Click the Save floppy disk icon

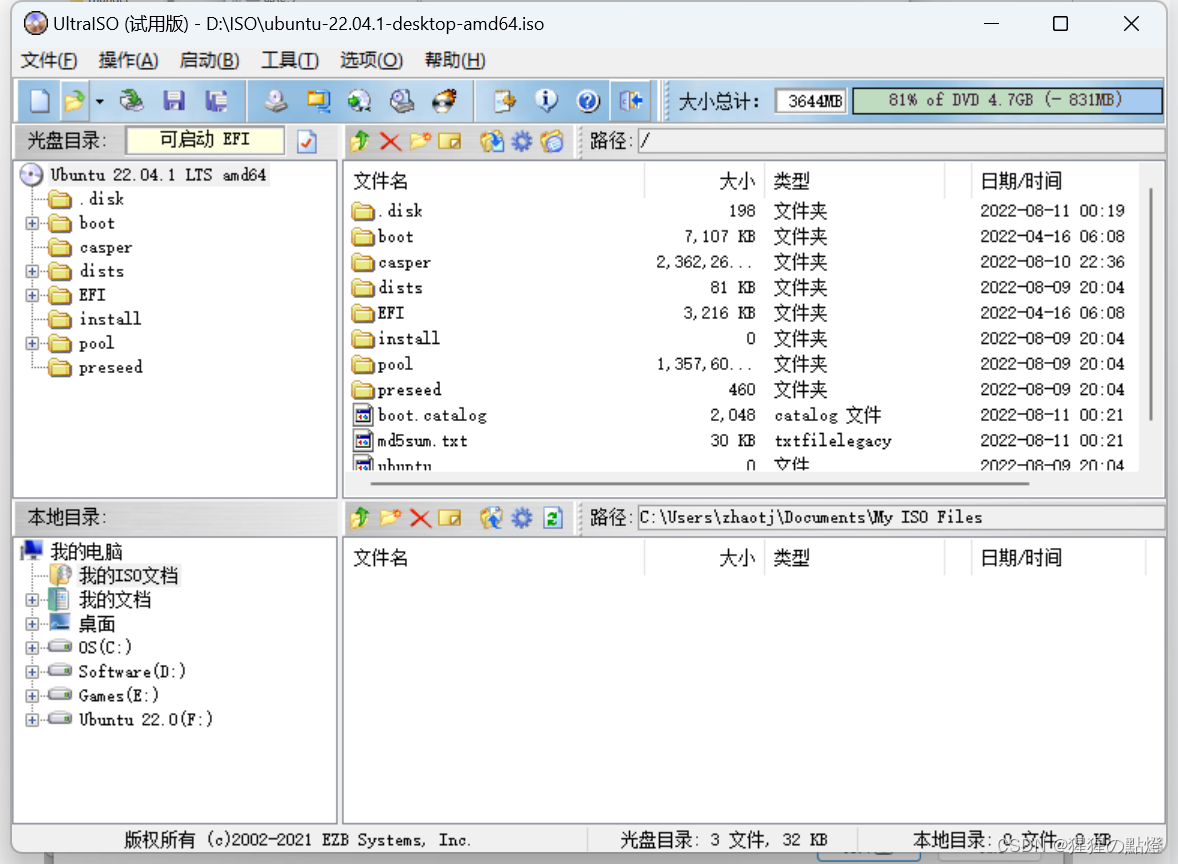[x=174, y=101]
